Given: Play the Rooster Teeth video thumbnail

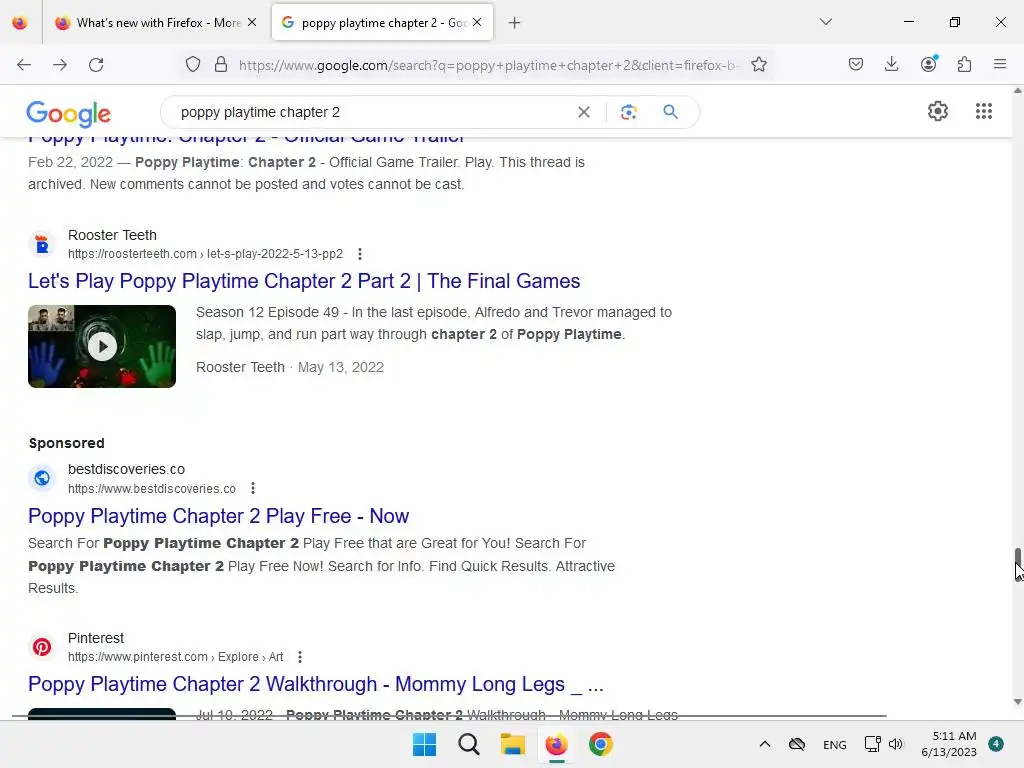Looking at the screenshot, I should click(102, 346).
